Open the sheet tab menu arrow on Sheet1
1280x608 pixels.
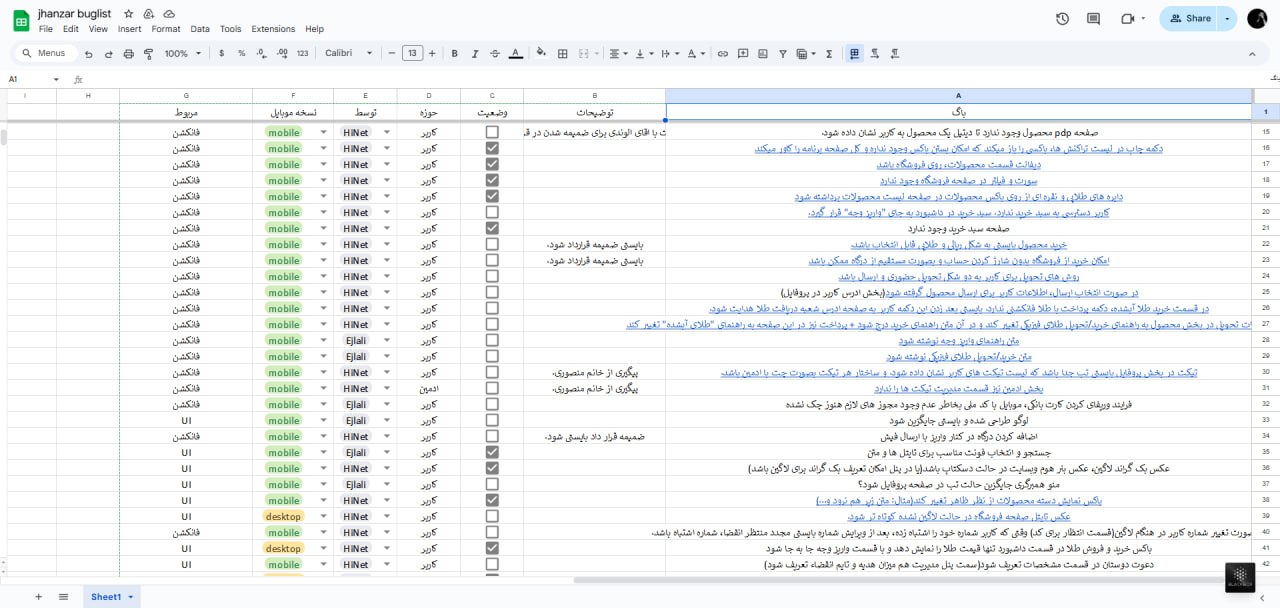130,597
